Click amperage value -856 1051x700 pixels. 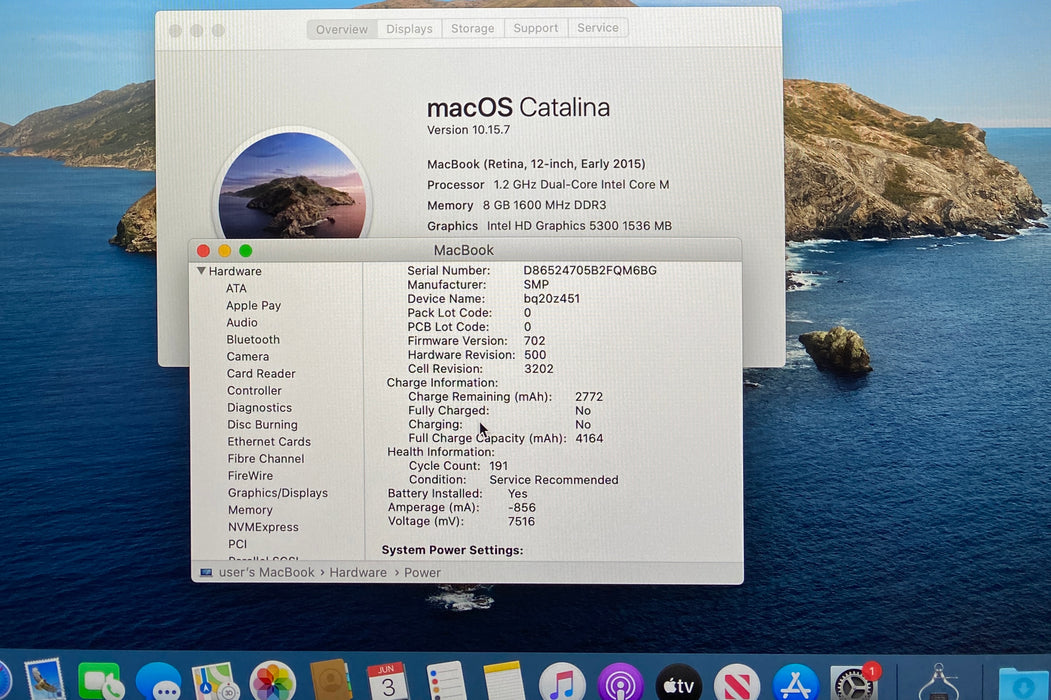coord(521,508)
